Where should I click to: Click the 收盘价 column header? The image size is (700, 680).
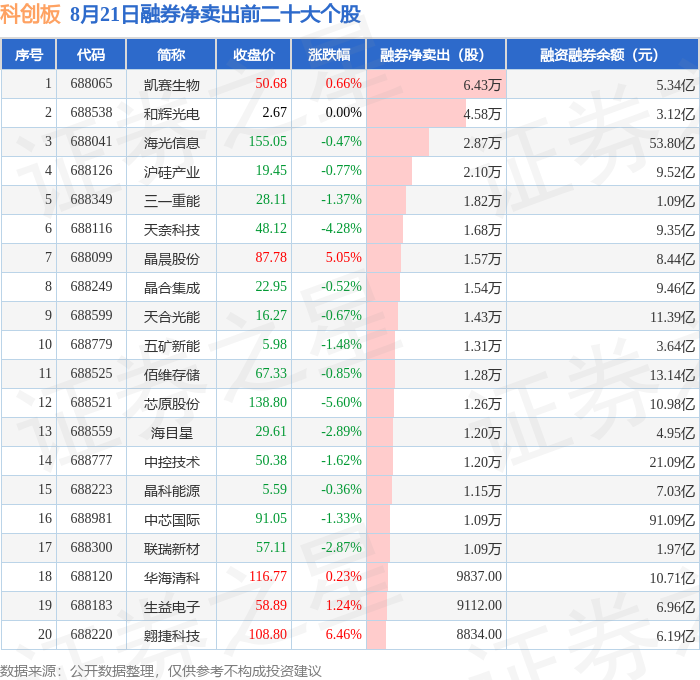coord(254,54)
